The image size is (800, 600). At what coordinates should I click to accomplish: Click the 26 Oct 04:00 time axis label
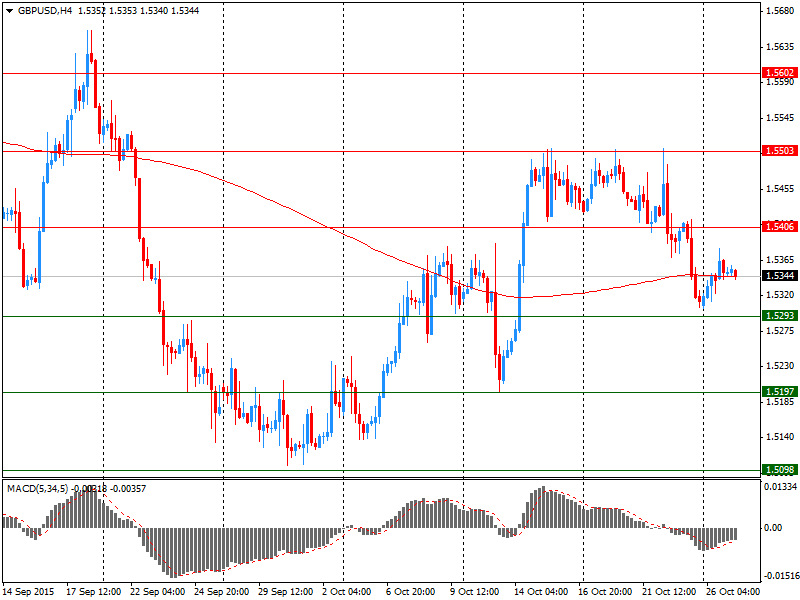[733, 592]
